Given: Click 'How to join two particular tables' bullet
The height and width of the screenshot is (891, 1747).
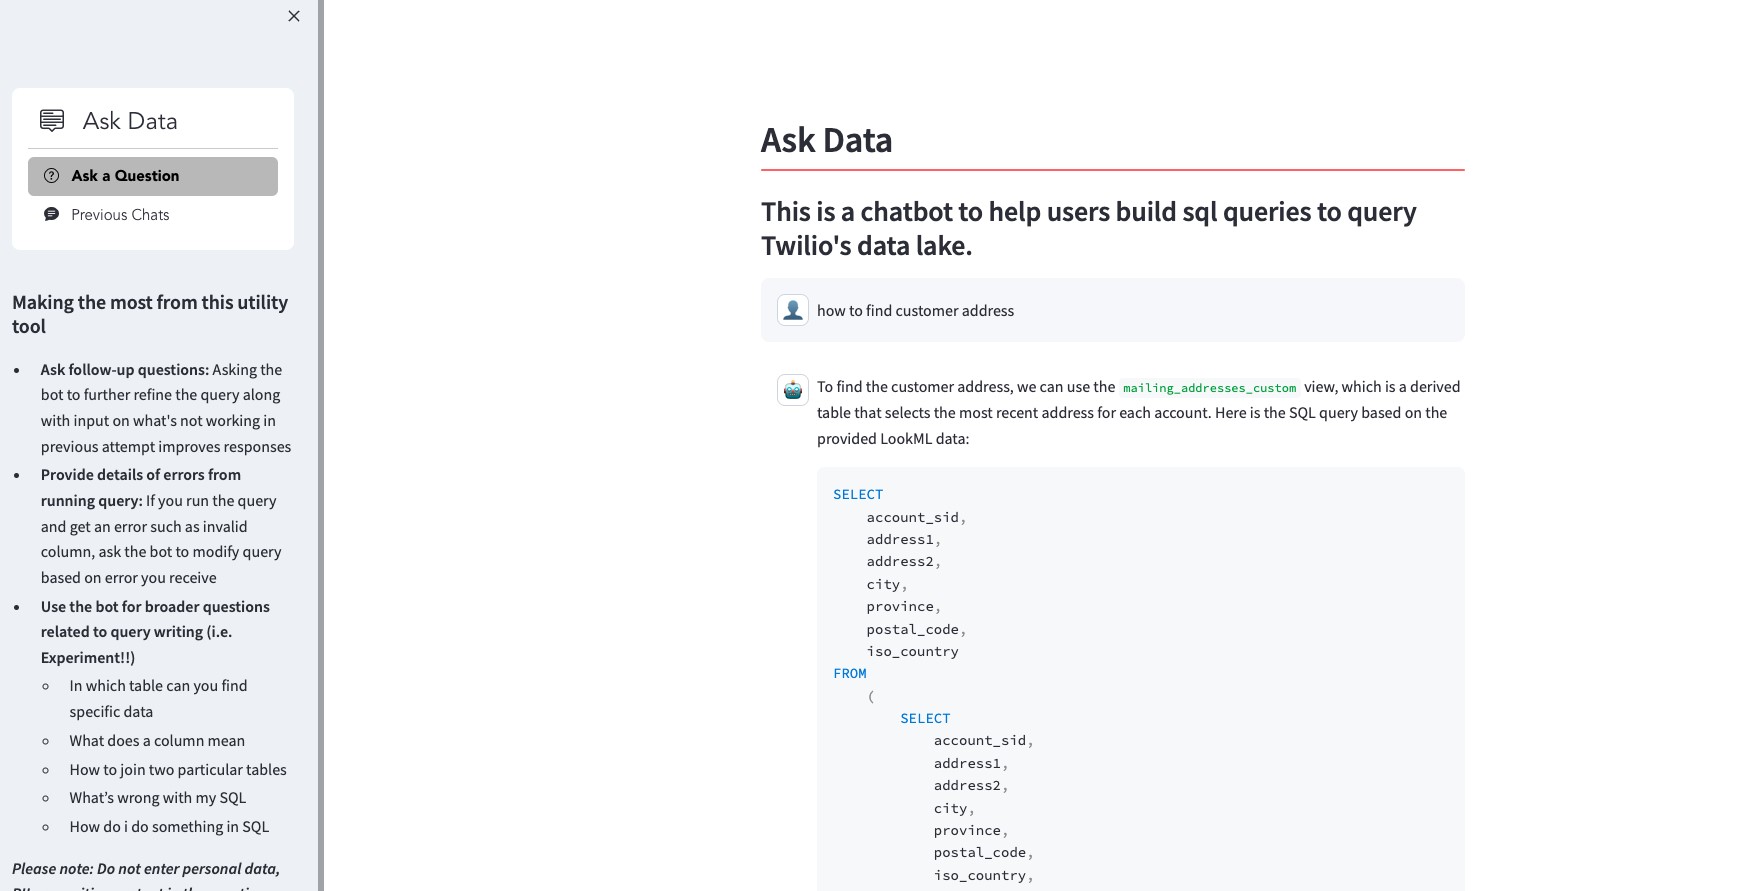Looking at the screenshot, I should [x=178, y=770].
